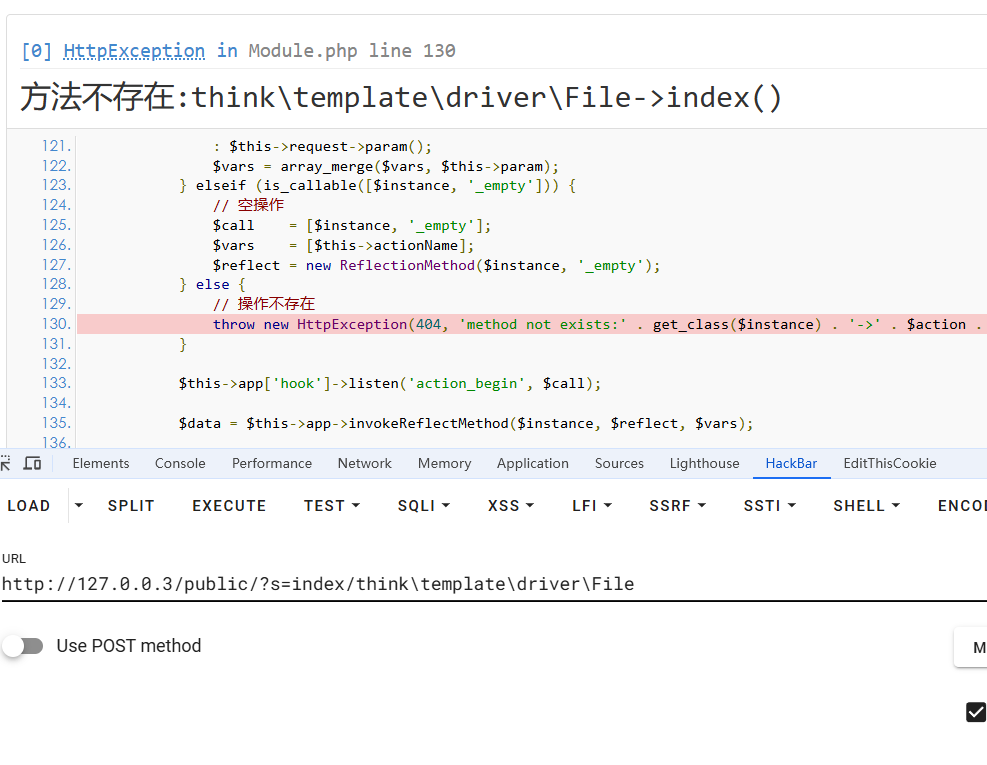Open the LOAD dropdown arrow

[79, 505]
